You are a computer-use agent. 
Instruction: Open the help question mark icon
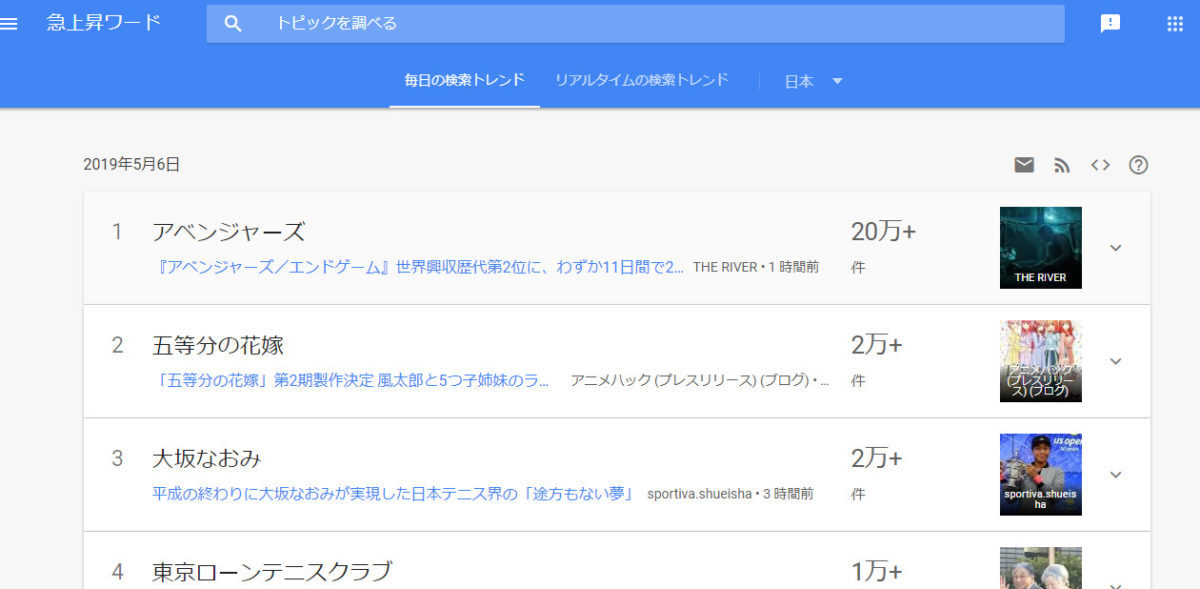(1138, 165)
